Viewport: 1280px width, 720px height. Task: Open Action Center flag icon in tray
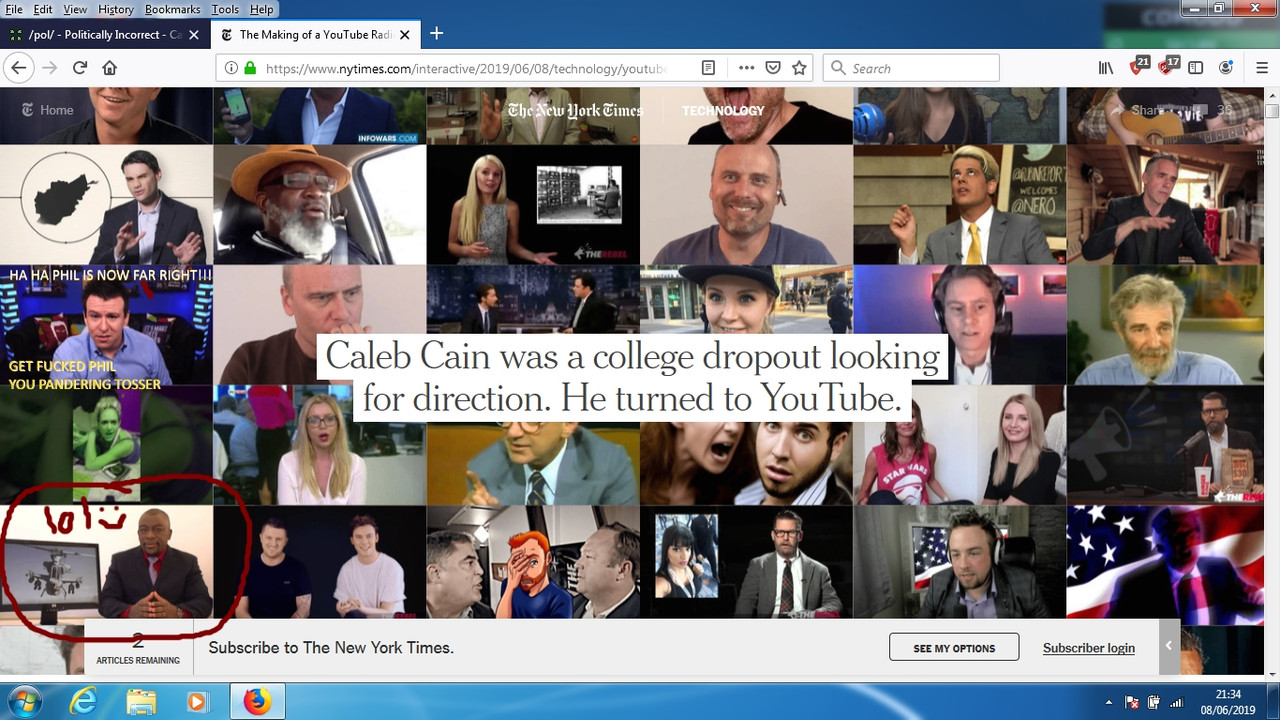[x=1132, y=702]
